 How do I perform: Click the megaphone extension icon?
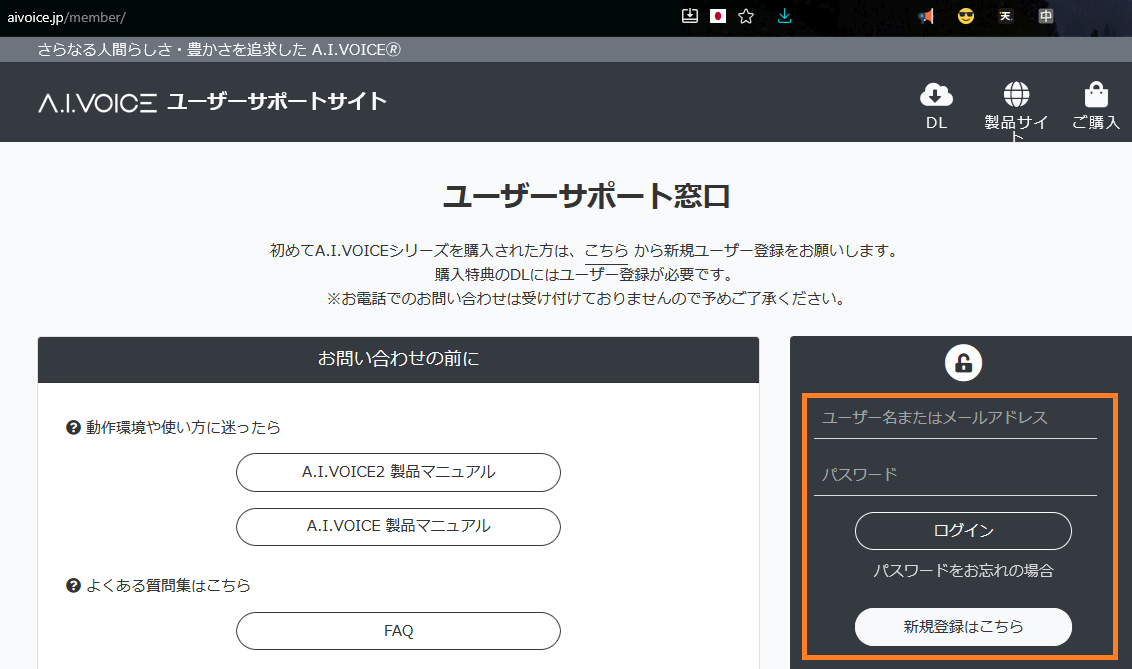926,16
